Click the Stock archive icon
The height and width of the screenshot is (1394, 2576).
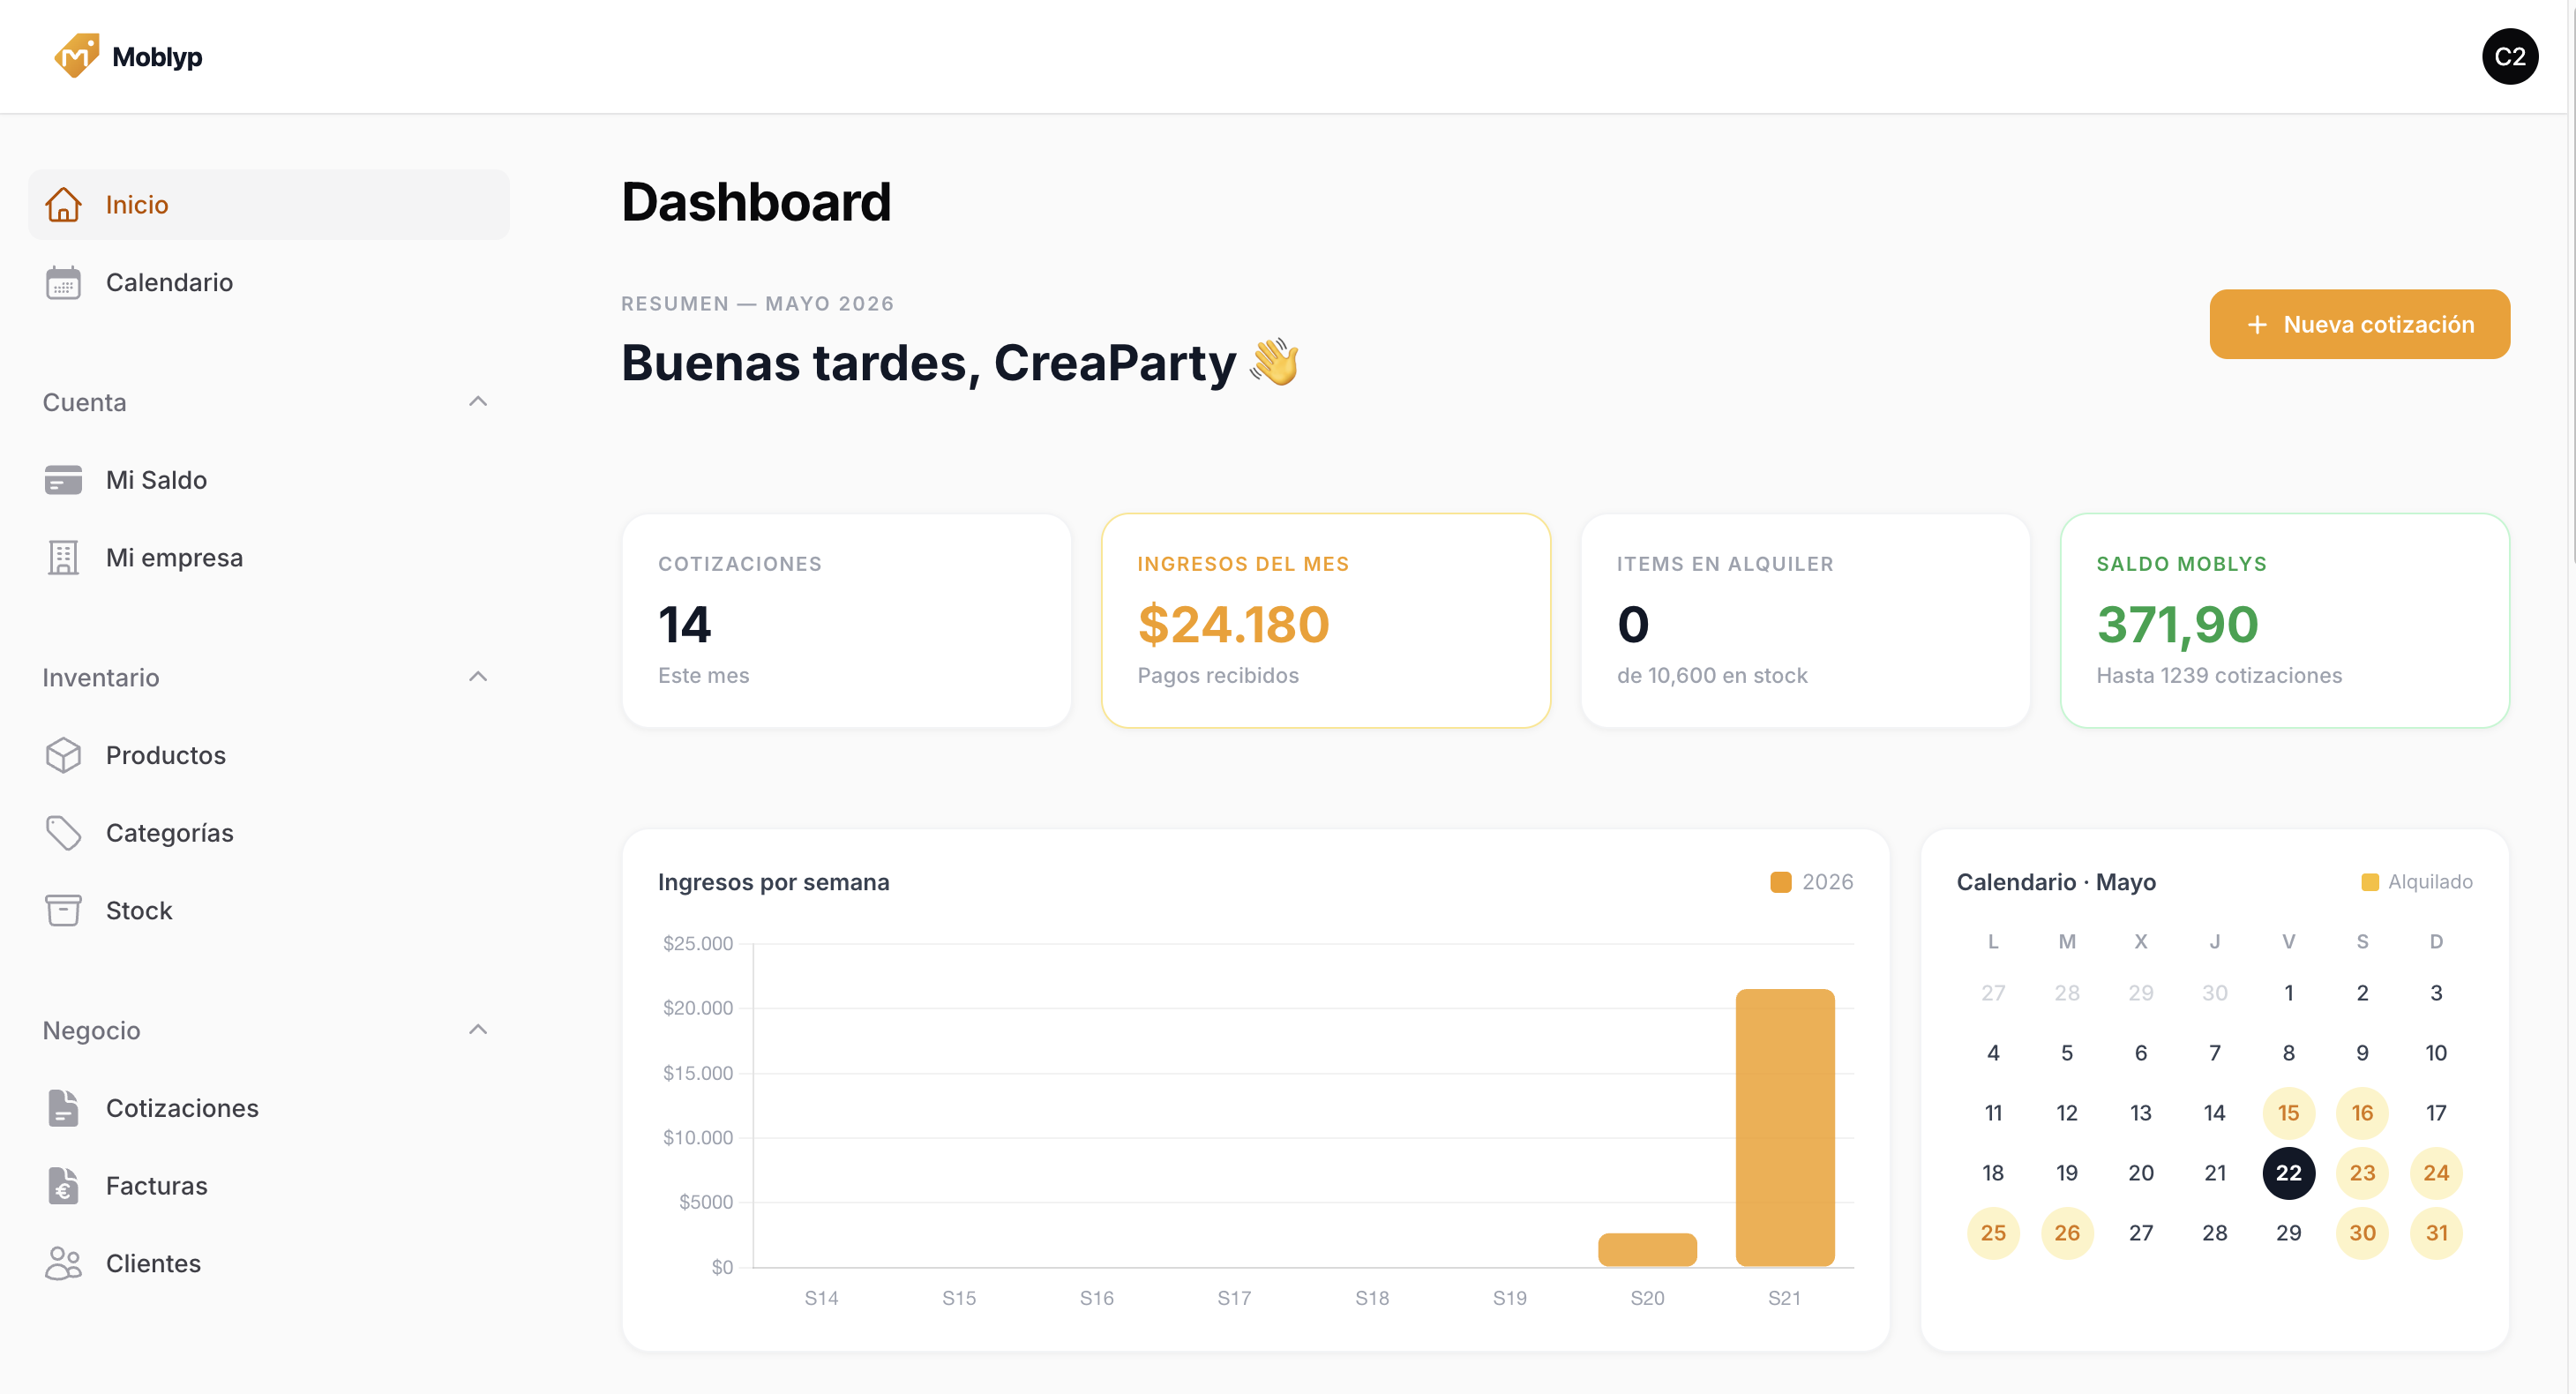(x=63, y=911)
